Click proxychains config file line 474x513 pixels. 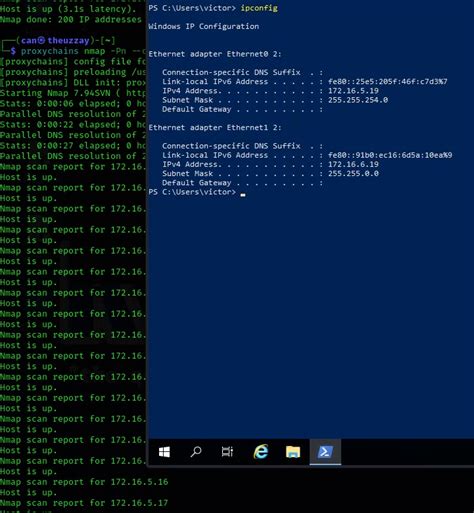pyautogui.click(x=73, y=62)
